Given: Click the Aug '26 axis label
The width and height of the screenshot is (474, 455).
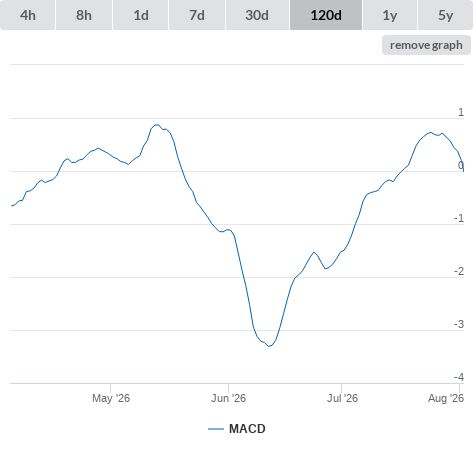Looking at the screenshot, I should coord(446,398).
